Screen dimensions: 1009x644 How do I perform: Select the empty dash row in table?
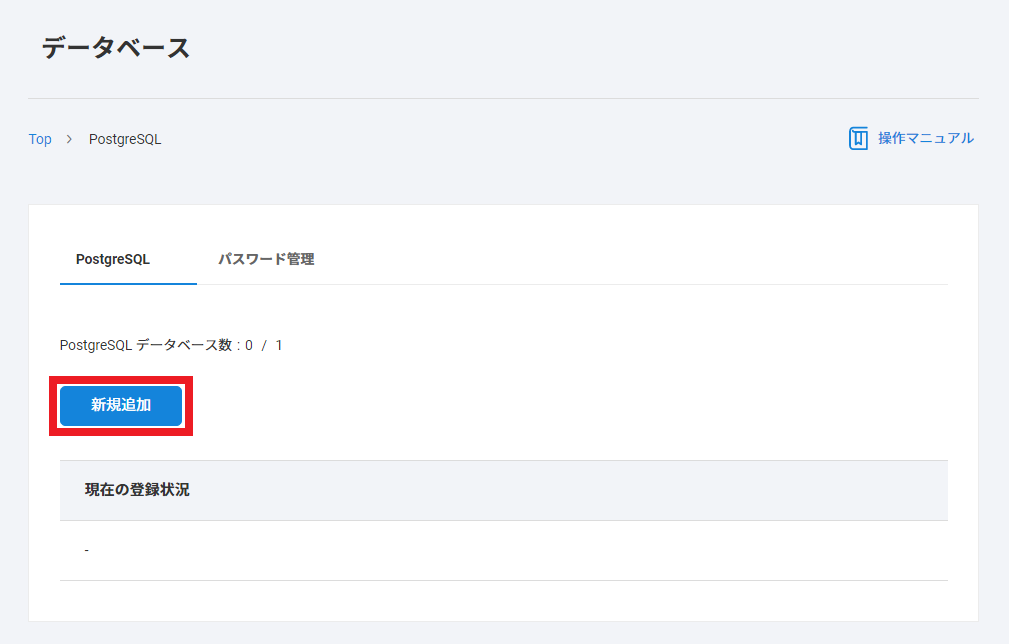tap(504, 551)
